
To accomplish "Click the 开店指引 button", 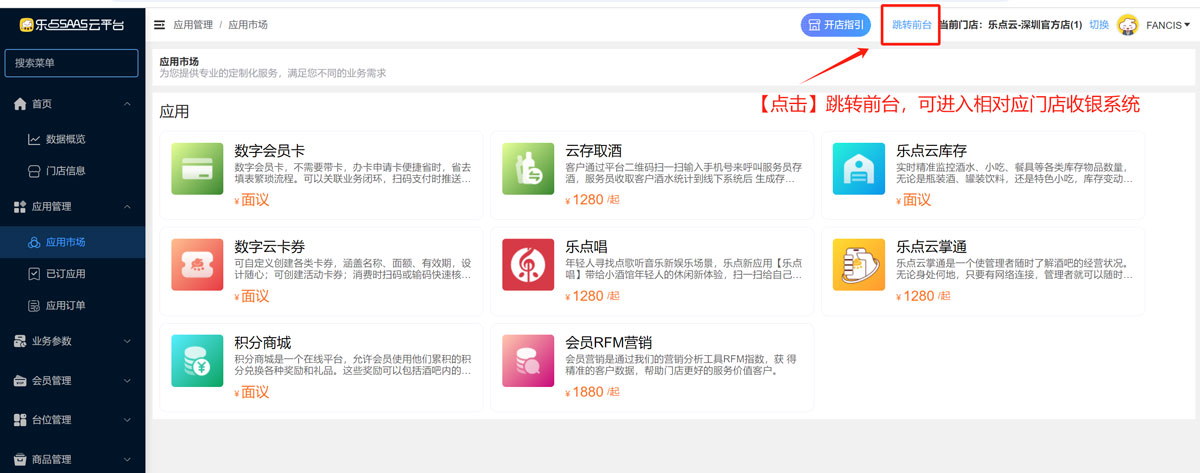I will point(836,25).
